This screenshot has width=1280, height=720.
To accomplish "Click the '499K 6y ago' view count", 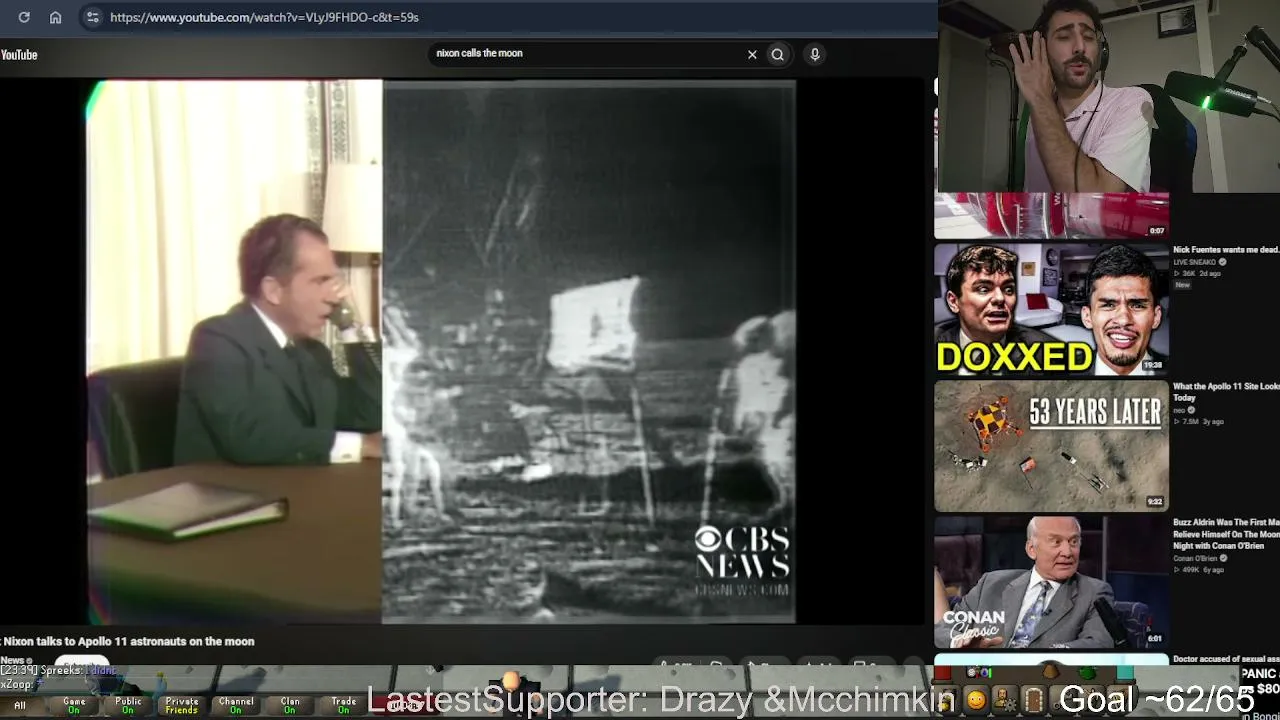I will (x=1202, y=570).
